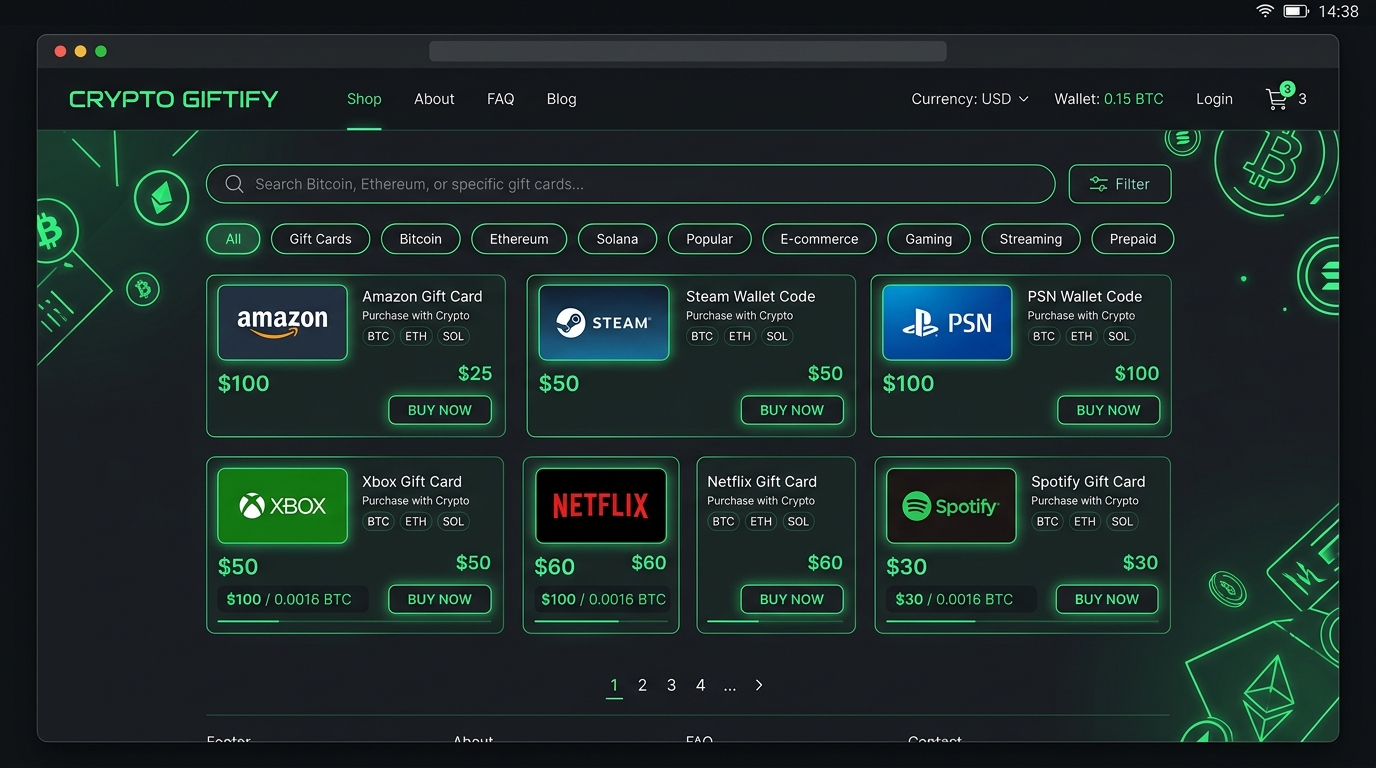Open the Filter options button

click(1119, 184)
